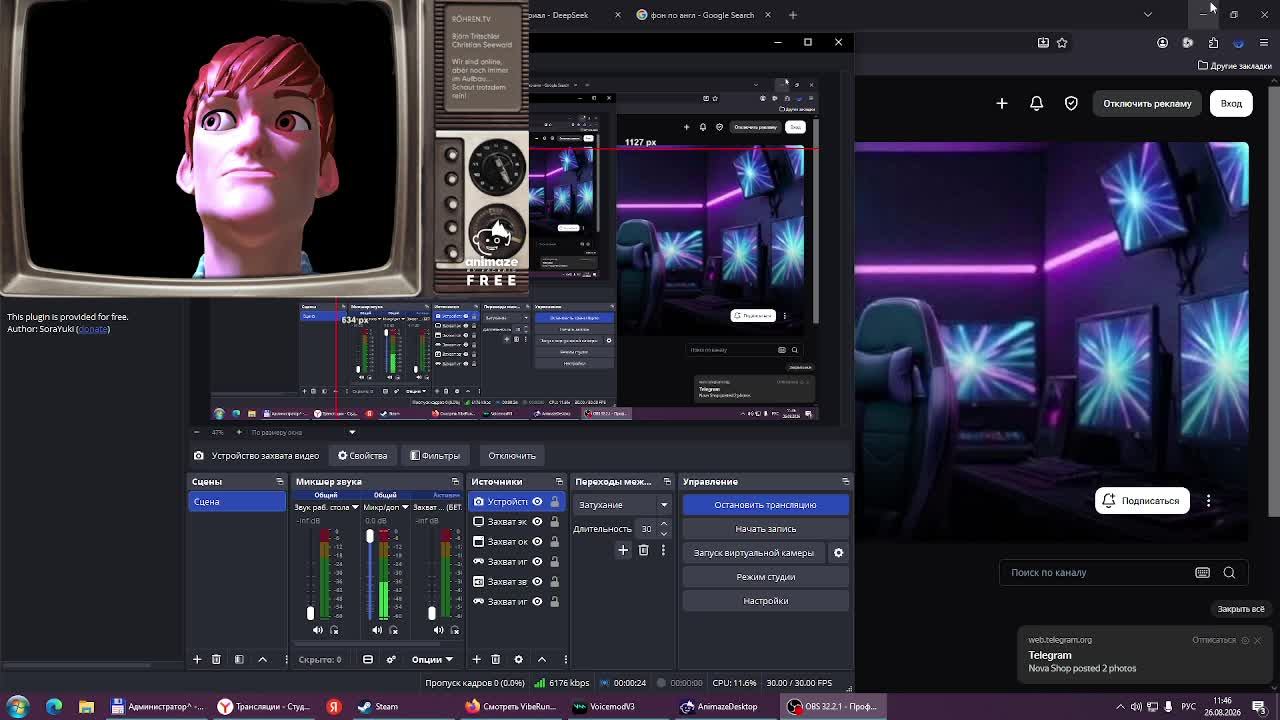Undock the Микшер звука panel
1280x720 pixels.
click(455, 482)
